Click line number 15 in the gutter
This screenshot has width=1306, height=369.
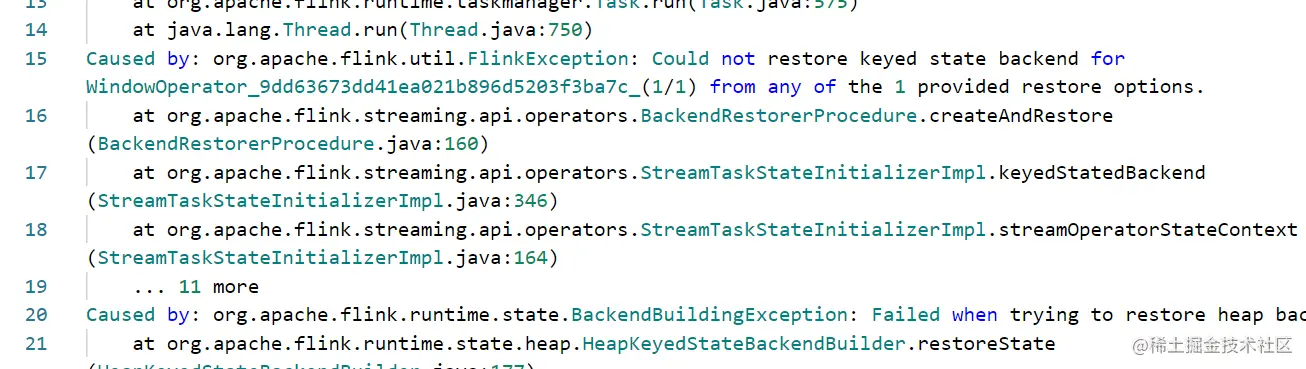pos(36,59)
